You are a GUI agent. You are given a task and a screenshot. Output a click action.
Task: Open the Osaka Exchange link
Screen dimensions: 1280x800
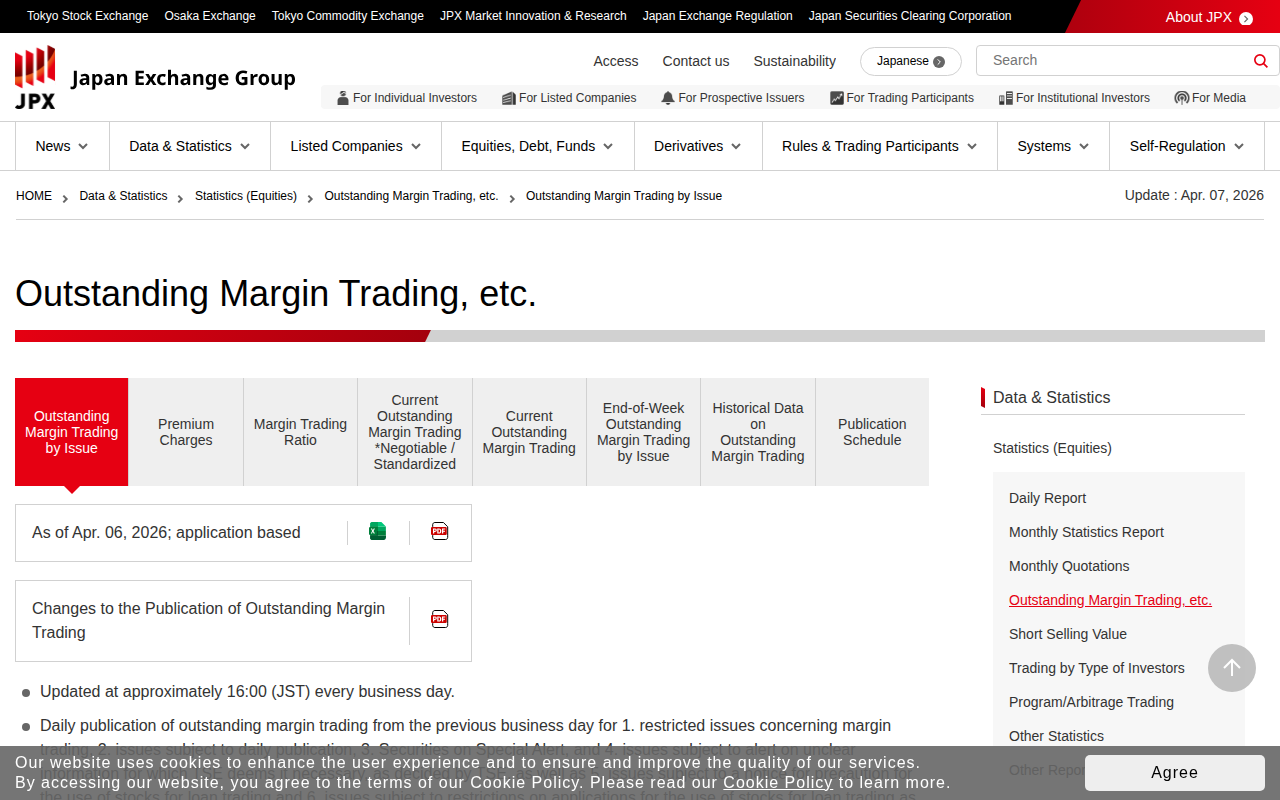210,16
